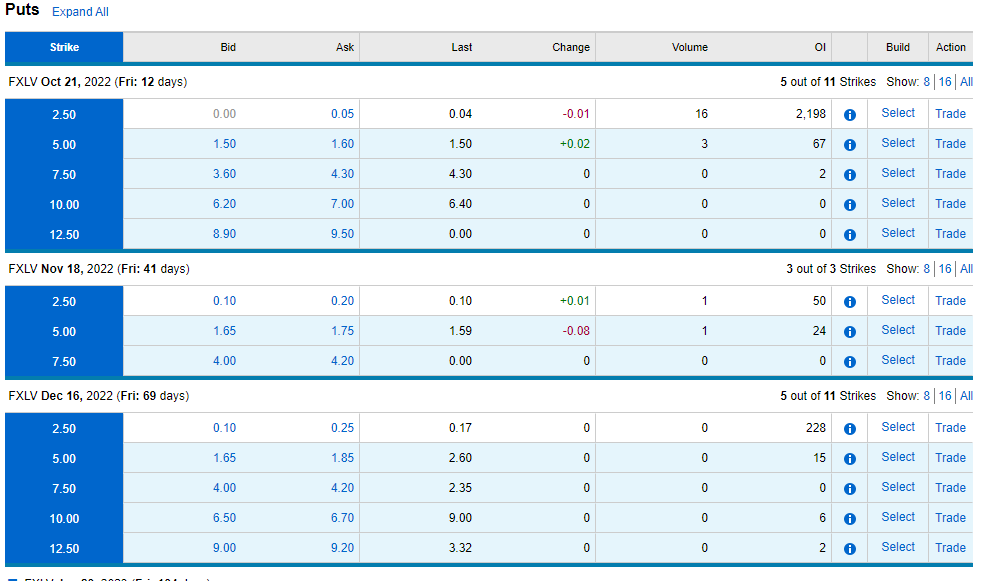Image resolution: width=985 pixels, height=581 pixels.
Task: Open info icon for Dec 16 10.00 put
Action: (849, 519)
